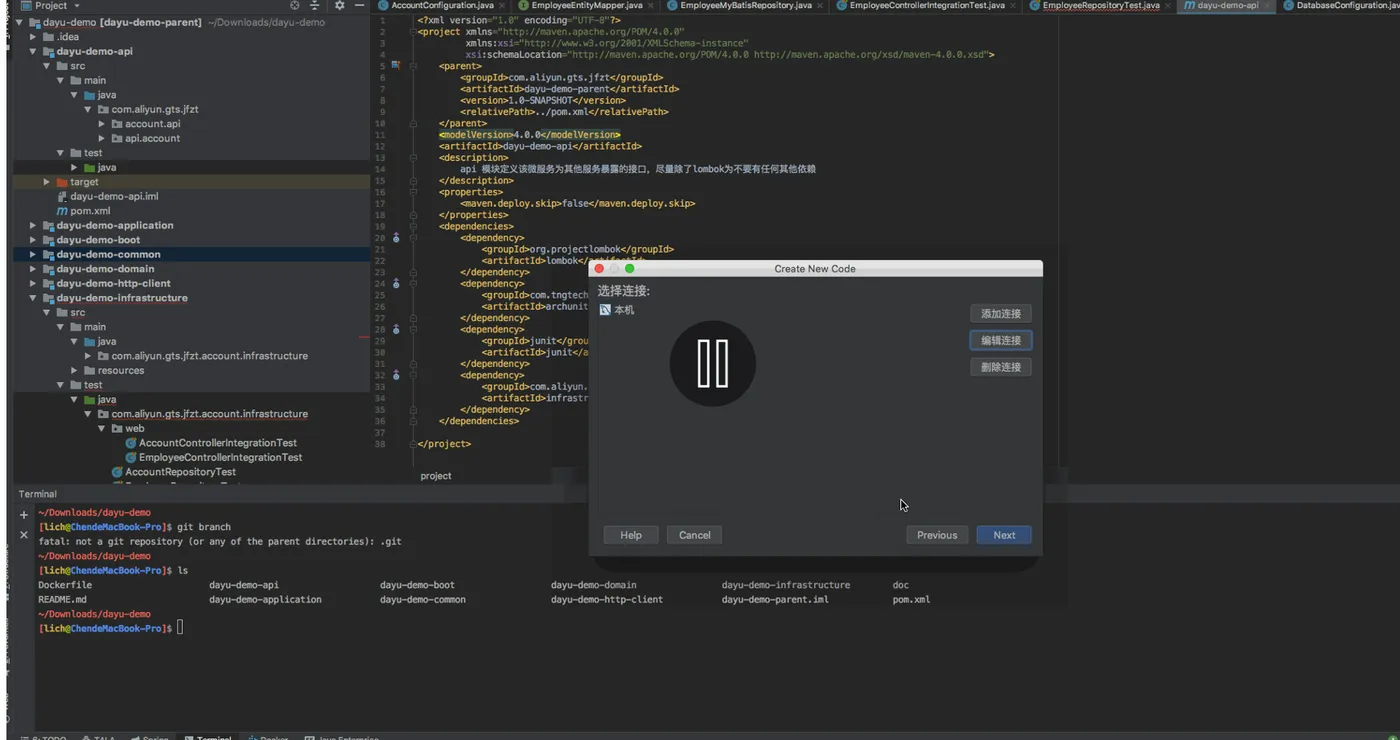Collapse the dayu-demo-api module
The image size is (1400, 740).
coord(33,51)
